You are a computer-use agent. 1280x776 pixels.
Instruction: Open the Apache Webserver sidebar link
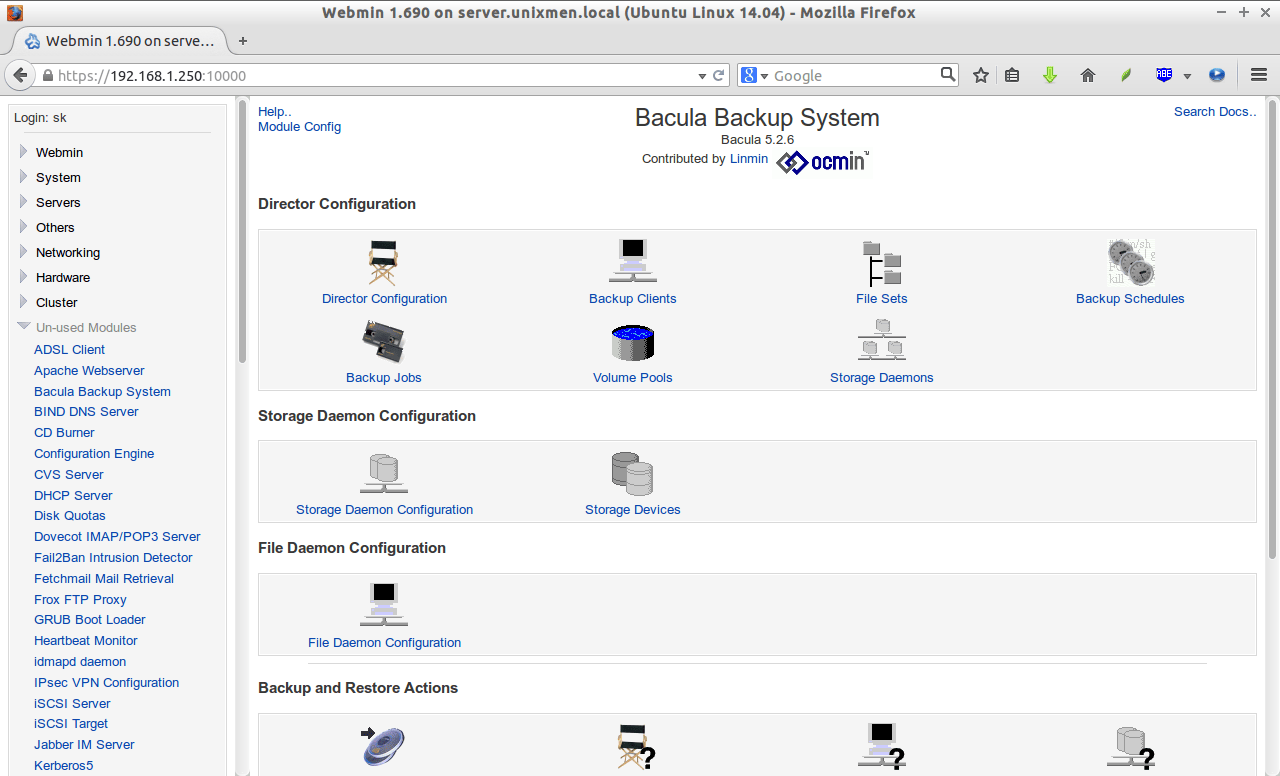coord(89,370)
